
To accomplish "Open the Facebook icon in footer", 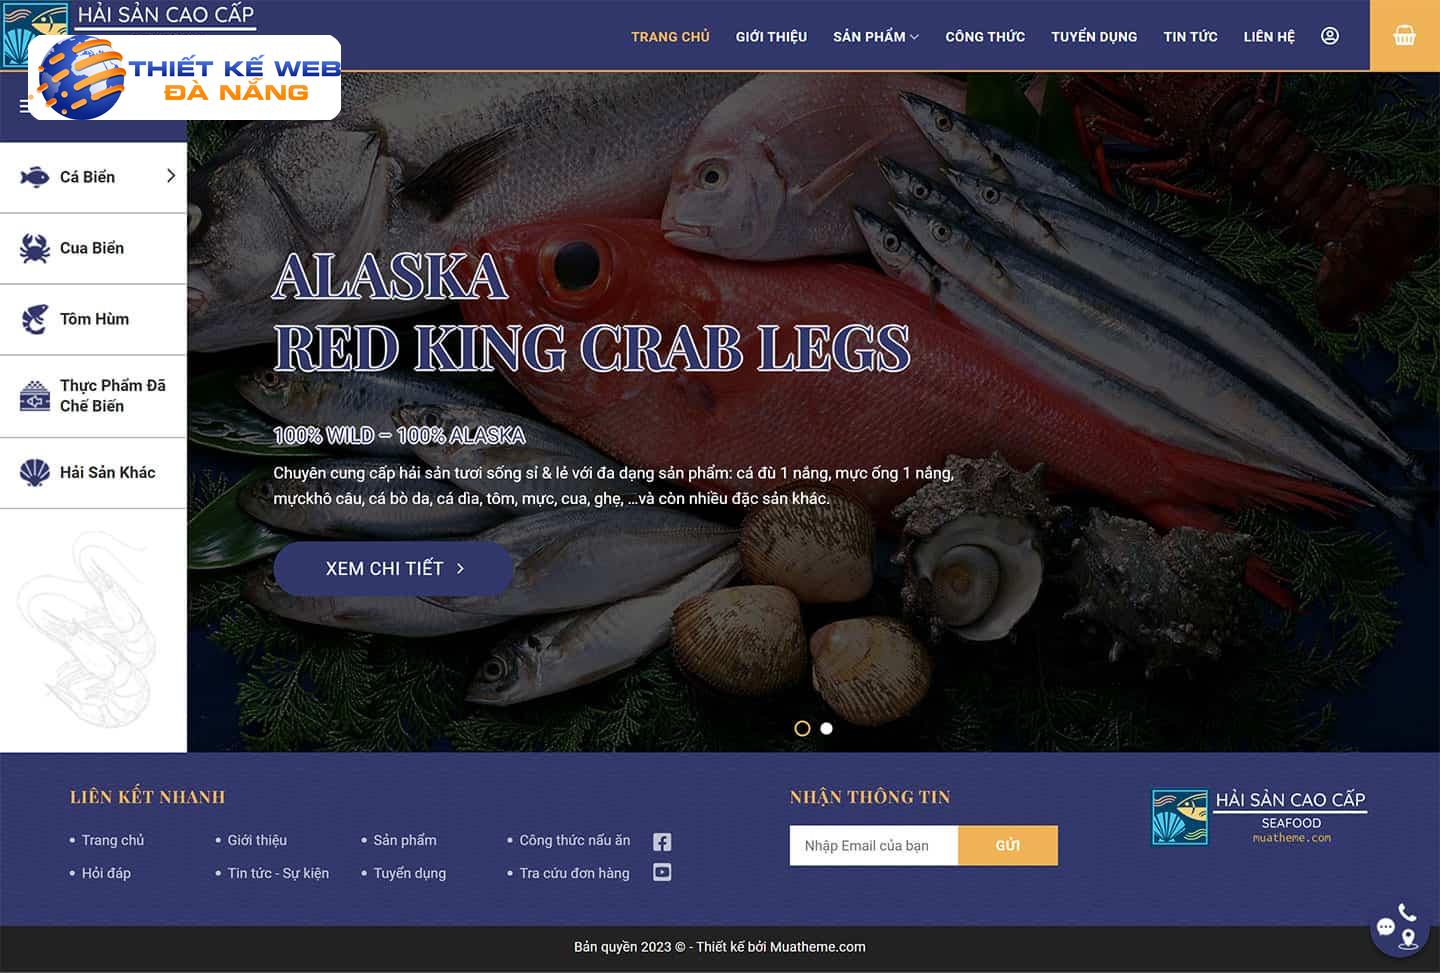I will coord(662,842).
